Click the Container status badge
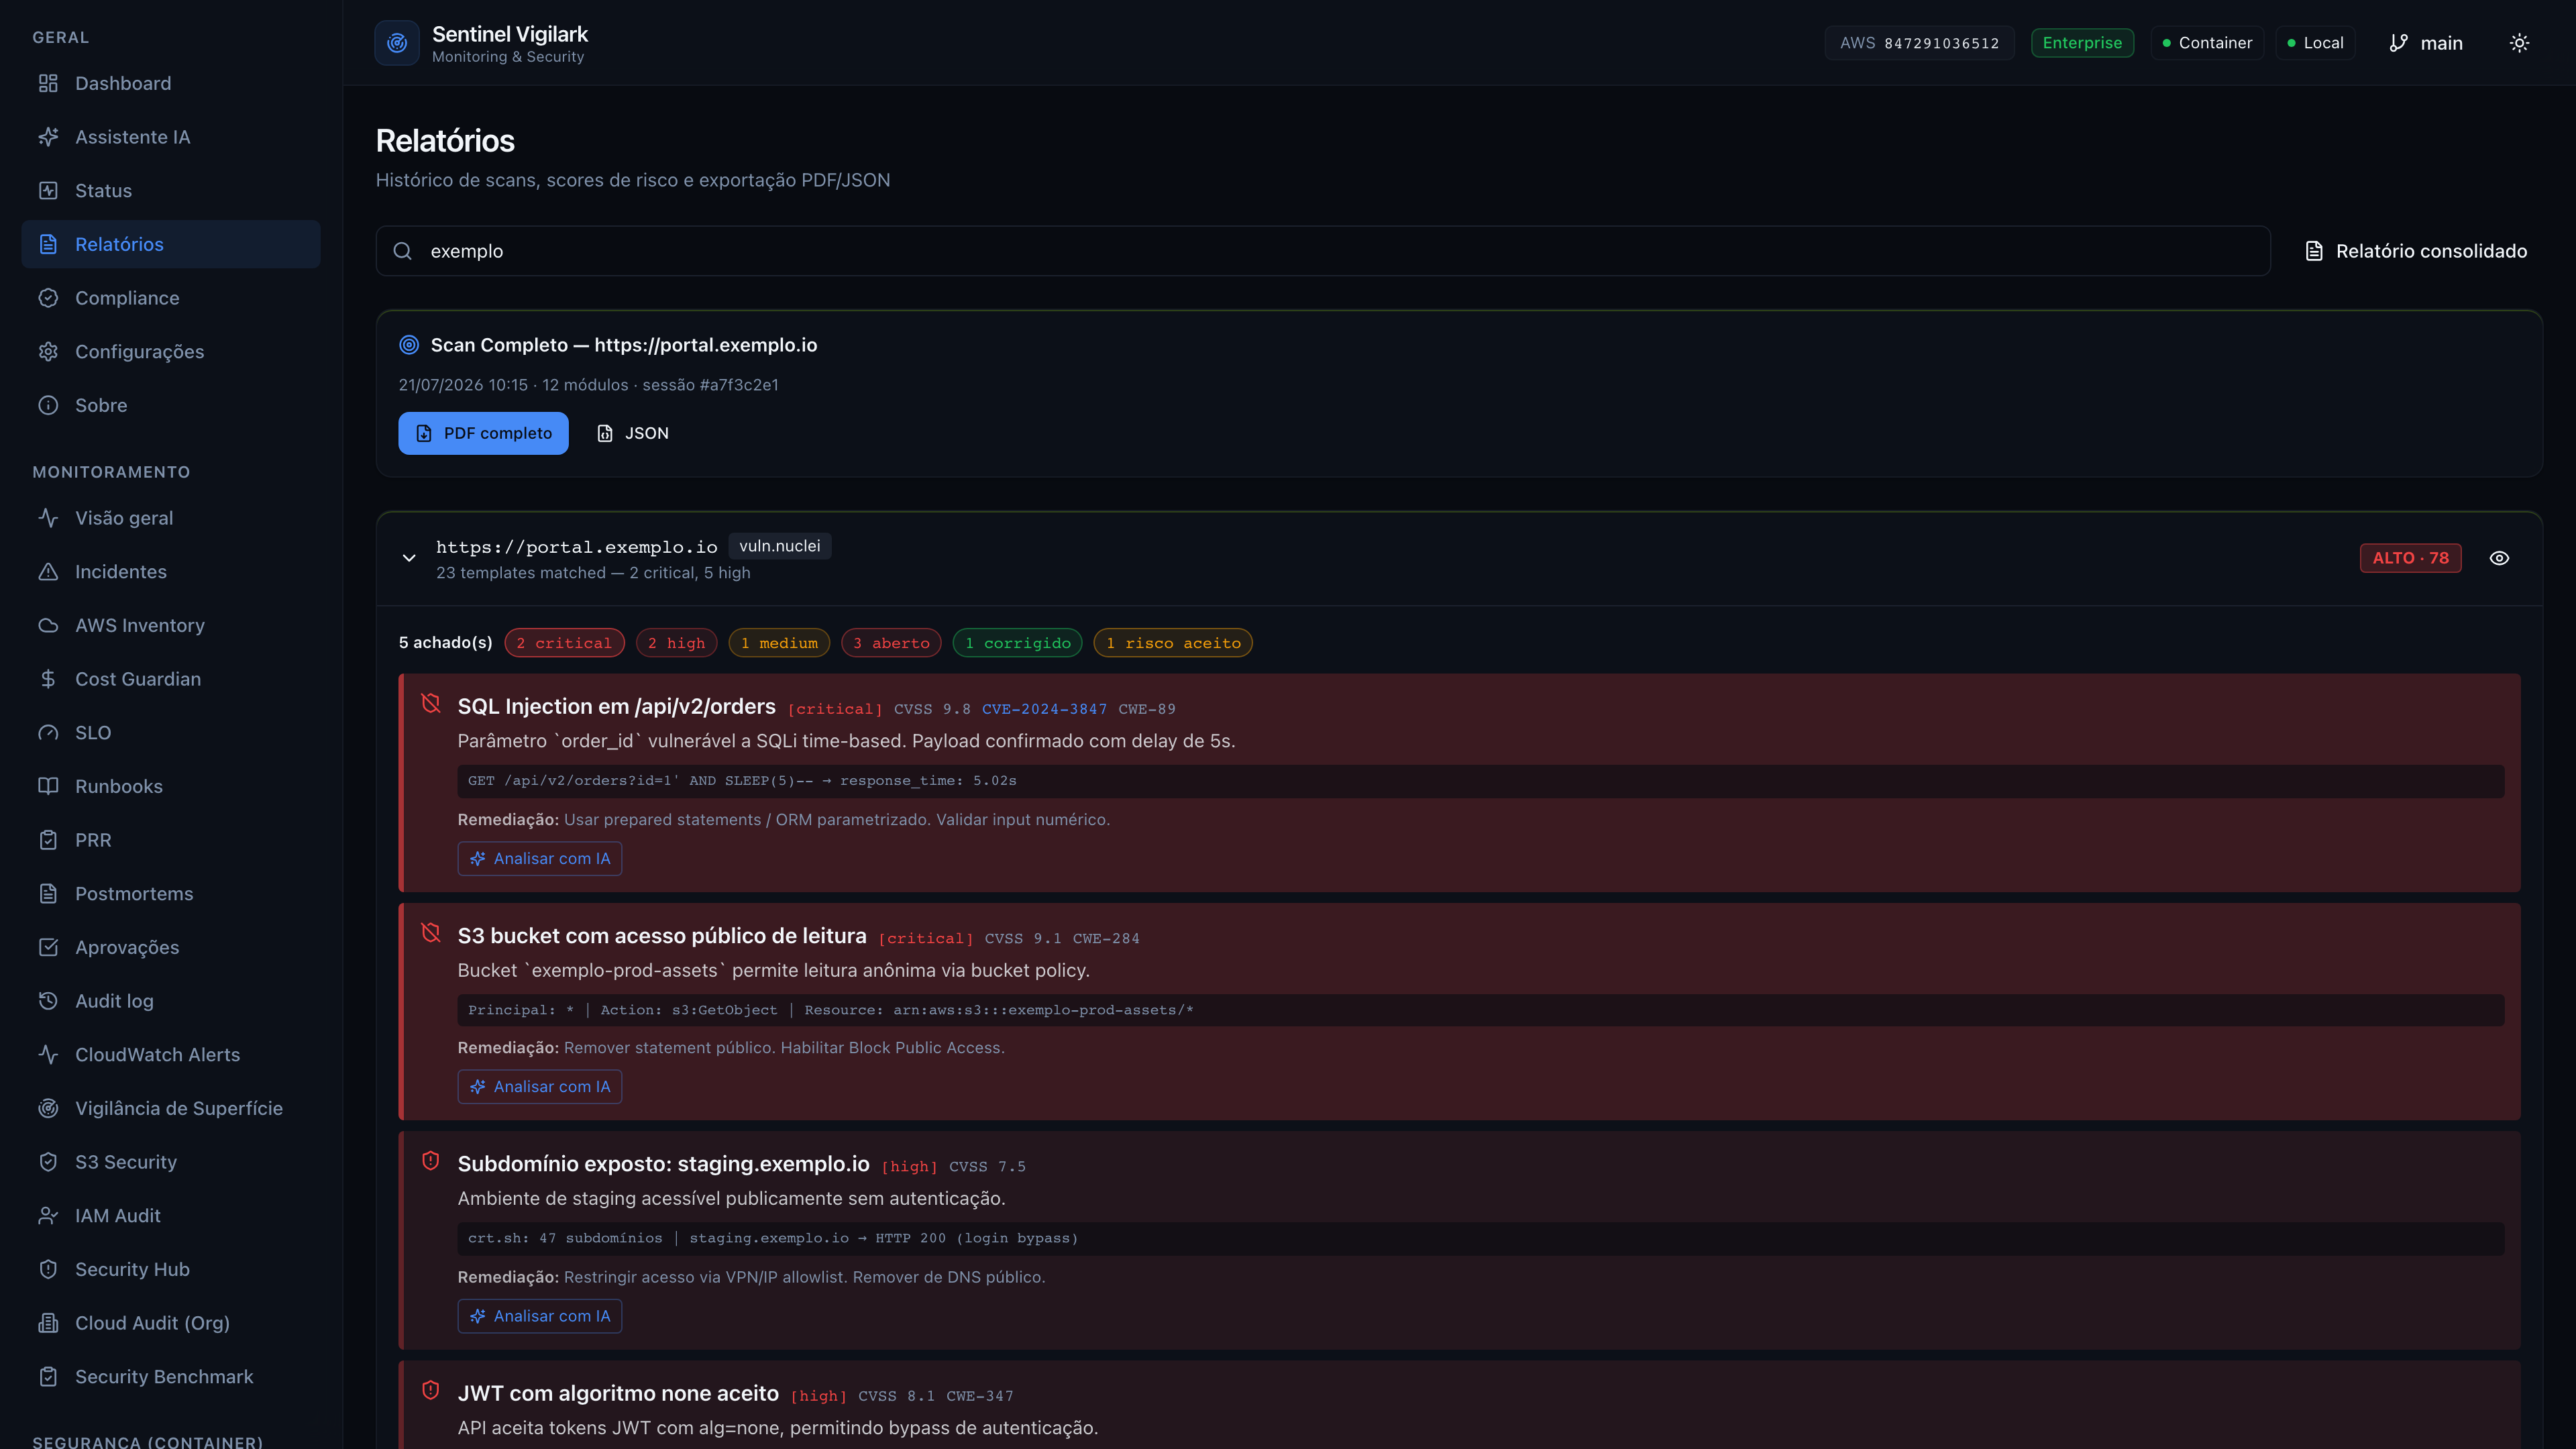The height and width of the screenshot is (1449, 2576). [2207, 43]
